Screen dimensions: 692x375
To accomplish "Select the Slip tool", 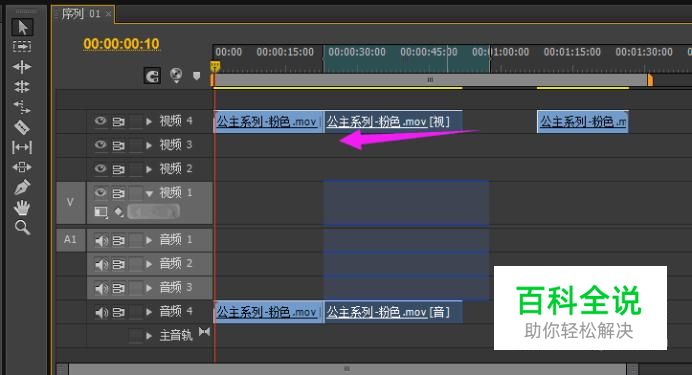I will tap(22, 147).
